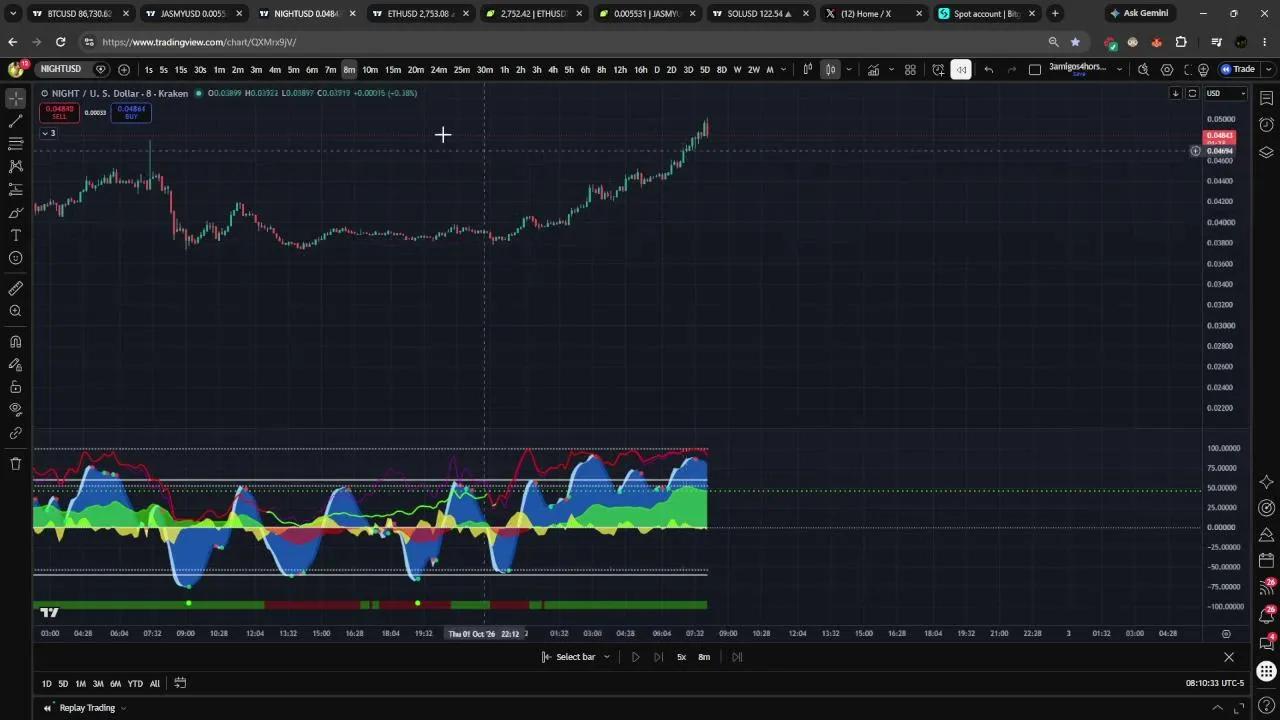Toggle magnet mode for drawings
Screen dimensions: 1280x720
point(16,342)
